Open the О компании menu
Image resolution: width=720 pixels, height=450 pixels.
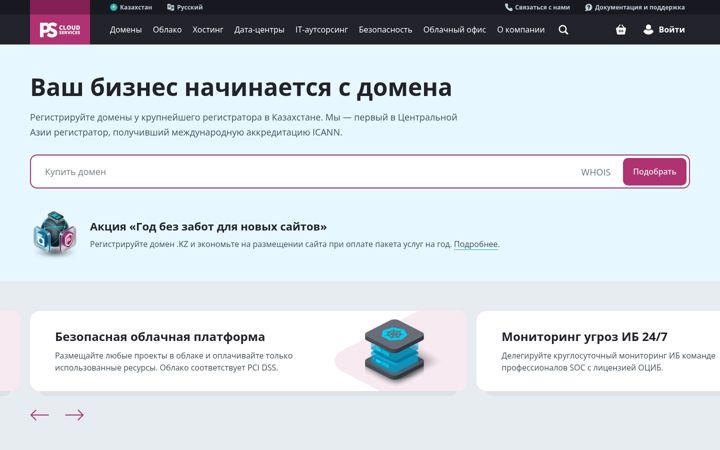tap(521, 30)
